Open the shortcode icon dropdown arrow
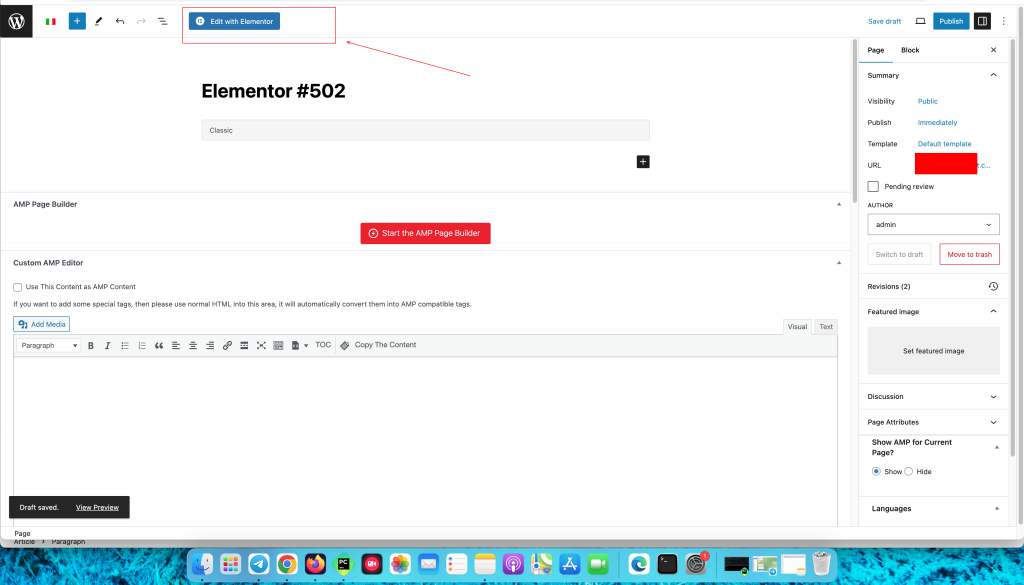 (306, 345)
